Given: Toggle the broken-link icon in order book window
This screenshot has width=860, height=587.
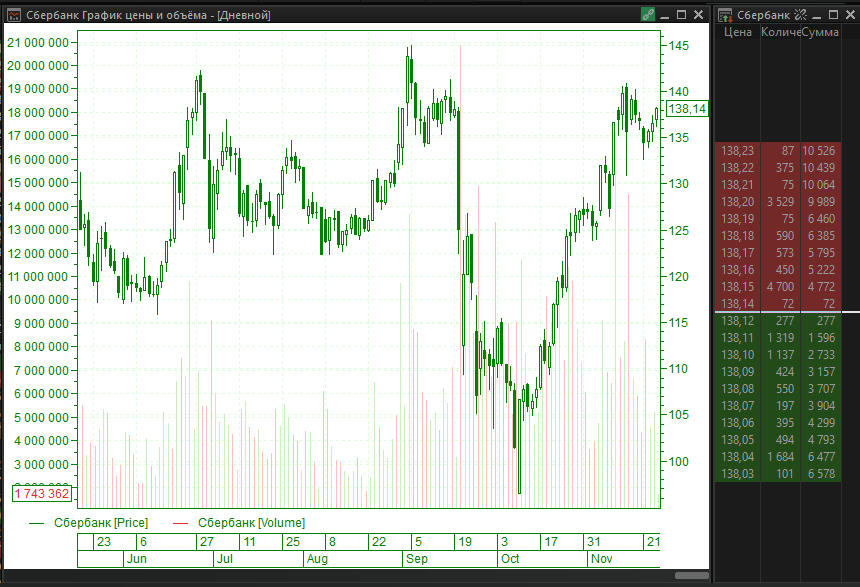Looking at the screenshot, I should pyautogui.click(x=800, y=15).
